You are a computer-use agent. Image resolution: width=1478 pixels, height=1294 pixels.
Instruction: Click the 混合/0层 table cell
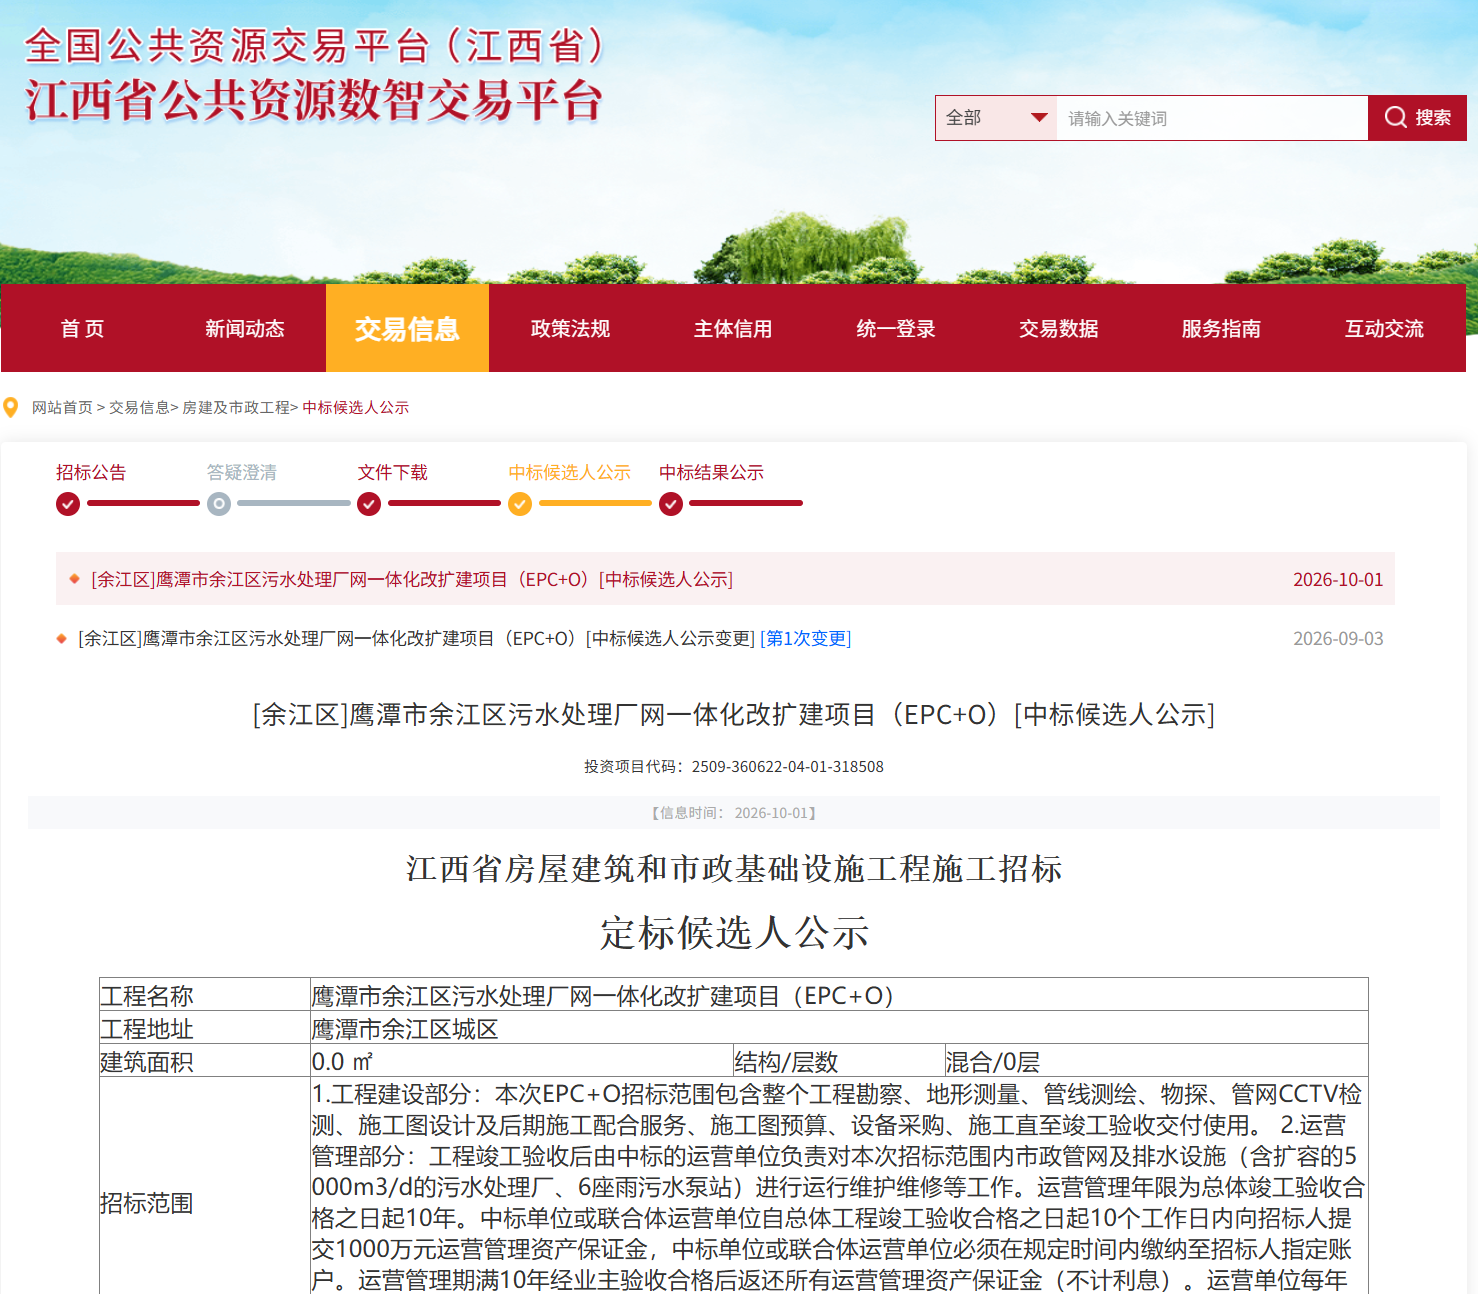(1156, 1061)
